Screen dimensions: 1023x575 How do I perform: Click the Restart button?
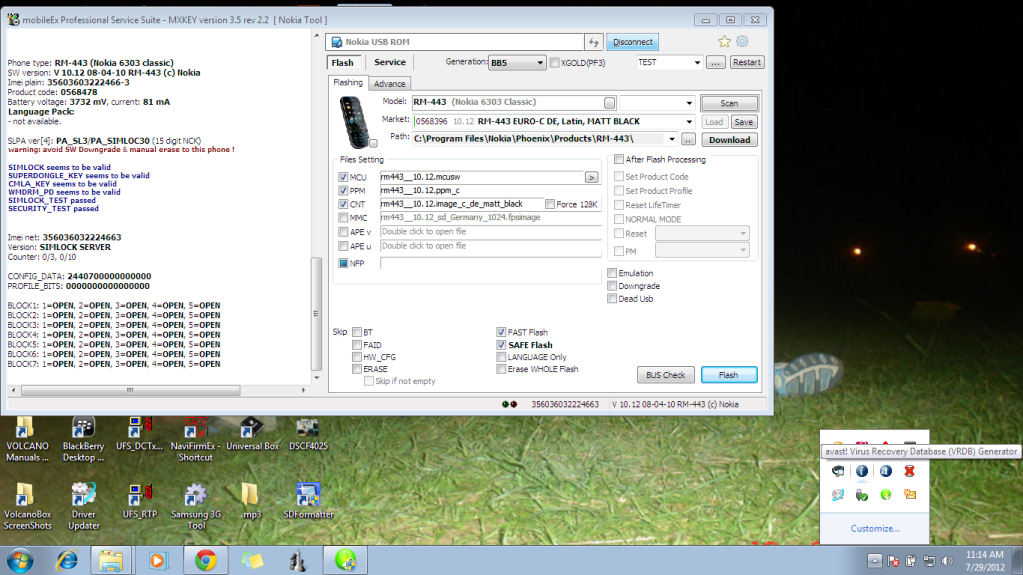point(746,62)
